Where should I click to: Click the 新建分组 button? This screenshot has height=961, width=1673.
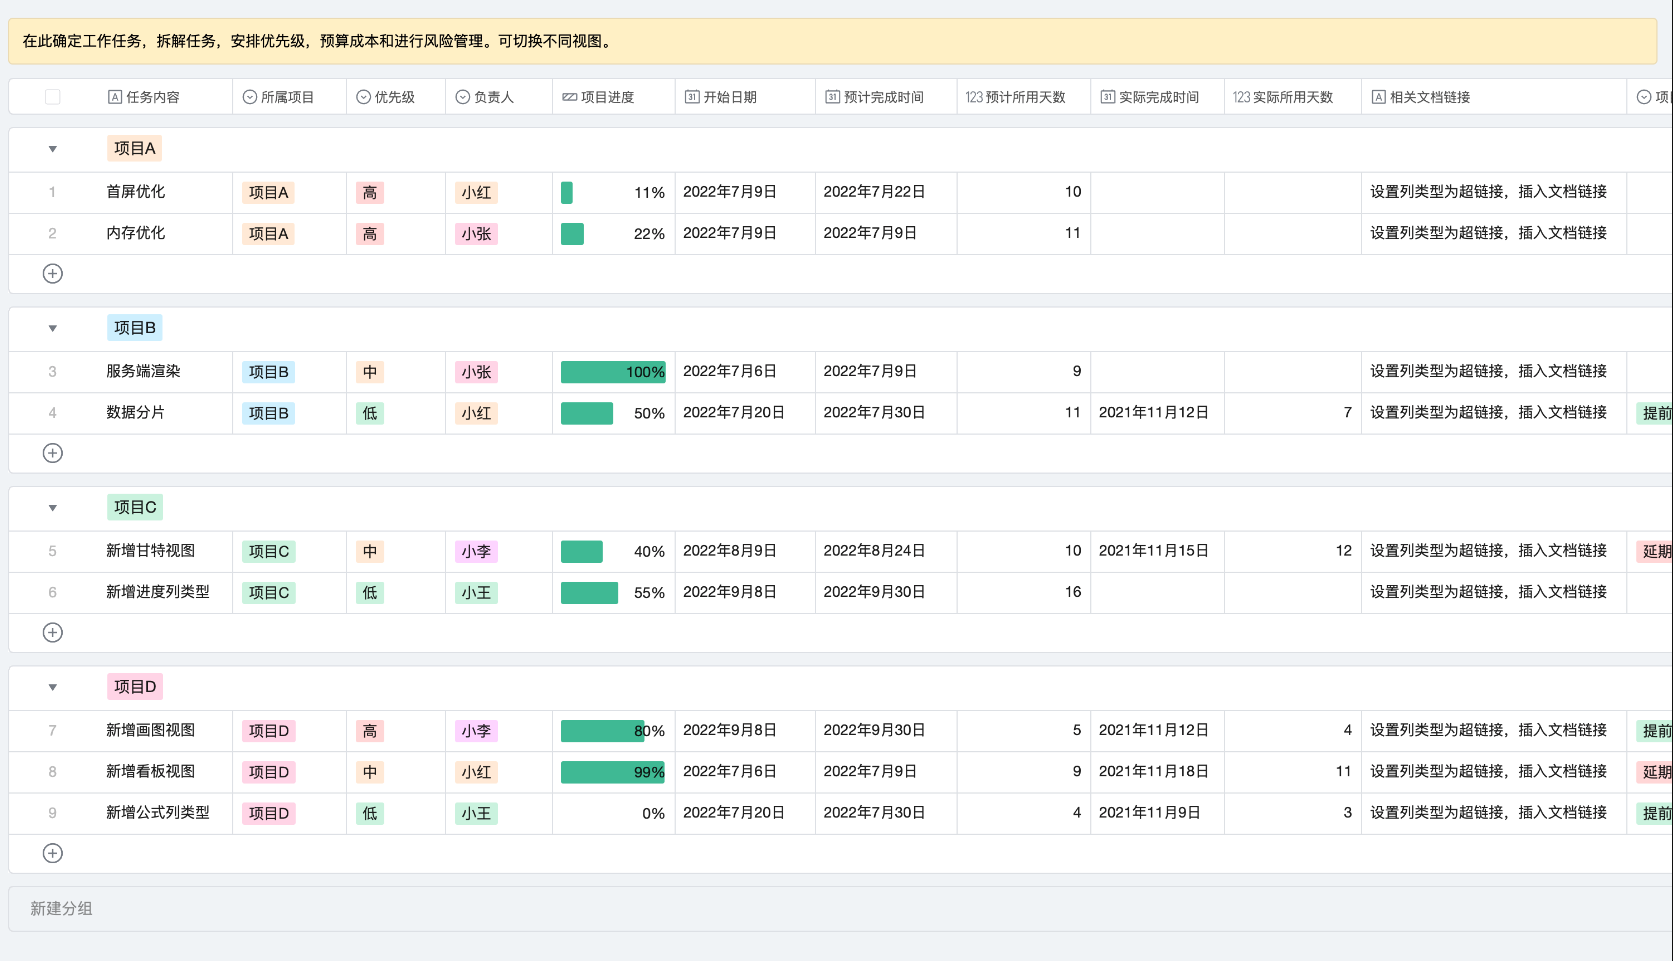(x=61, y=908)
